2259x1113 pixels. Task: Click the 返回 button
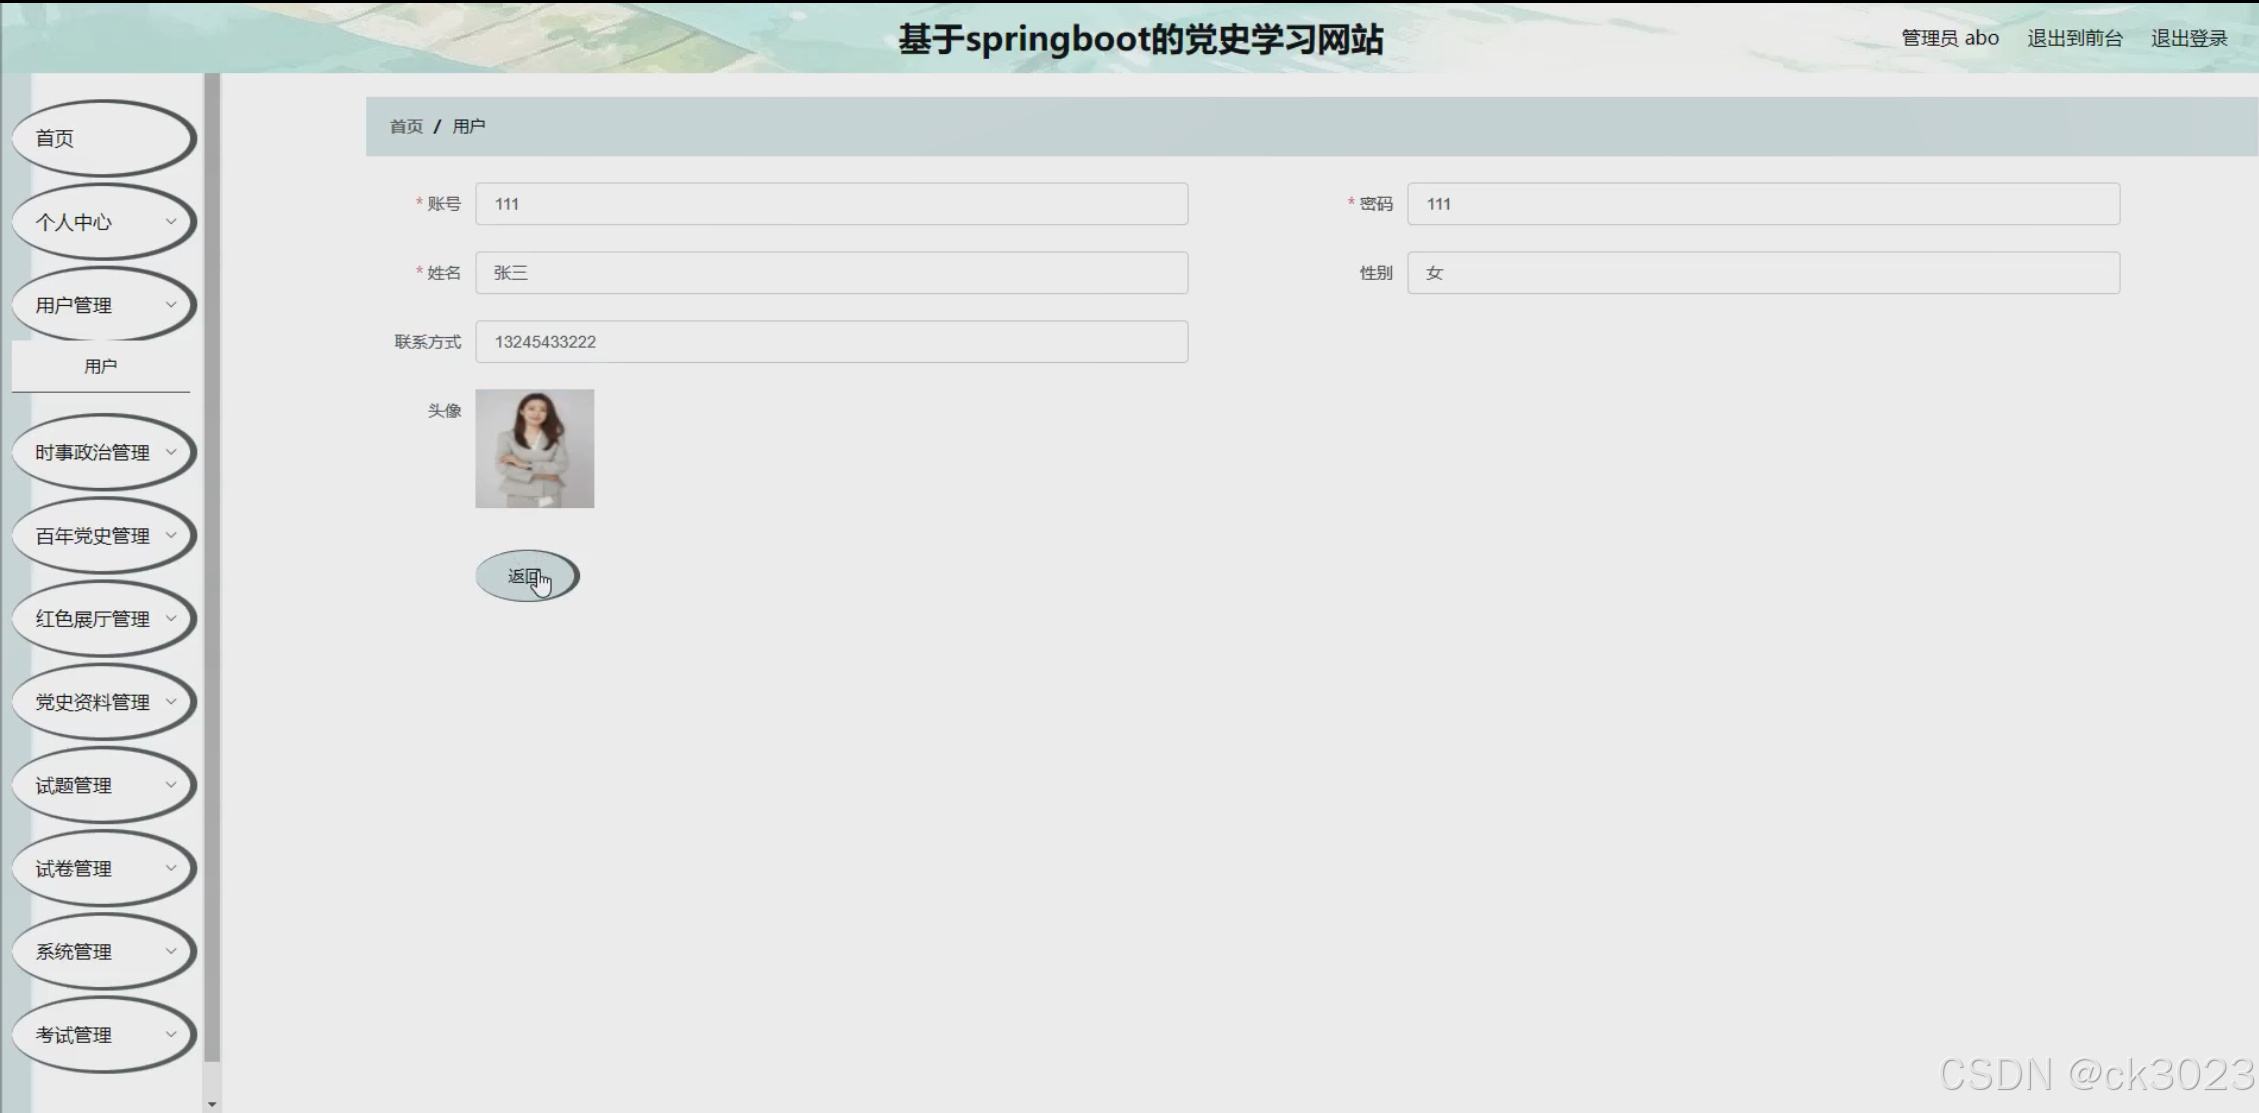(x=527, y=576)
